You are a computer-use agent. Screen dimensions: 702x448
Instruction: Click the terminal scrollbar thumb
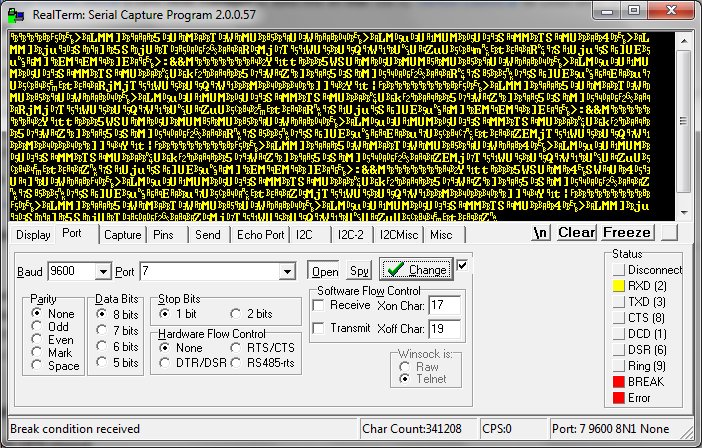click(684, 121)
